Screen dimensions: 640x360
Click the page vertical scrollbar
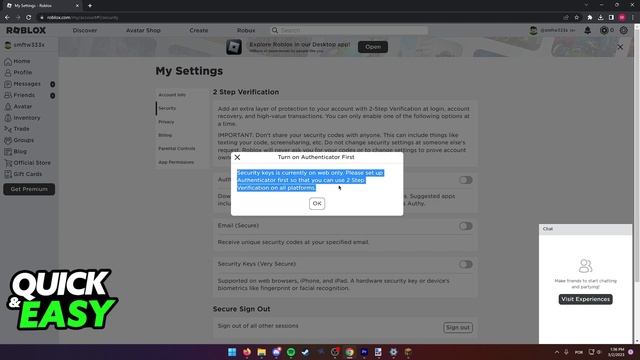tap(637, 155)
